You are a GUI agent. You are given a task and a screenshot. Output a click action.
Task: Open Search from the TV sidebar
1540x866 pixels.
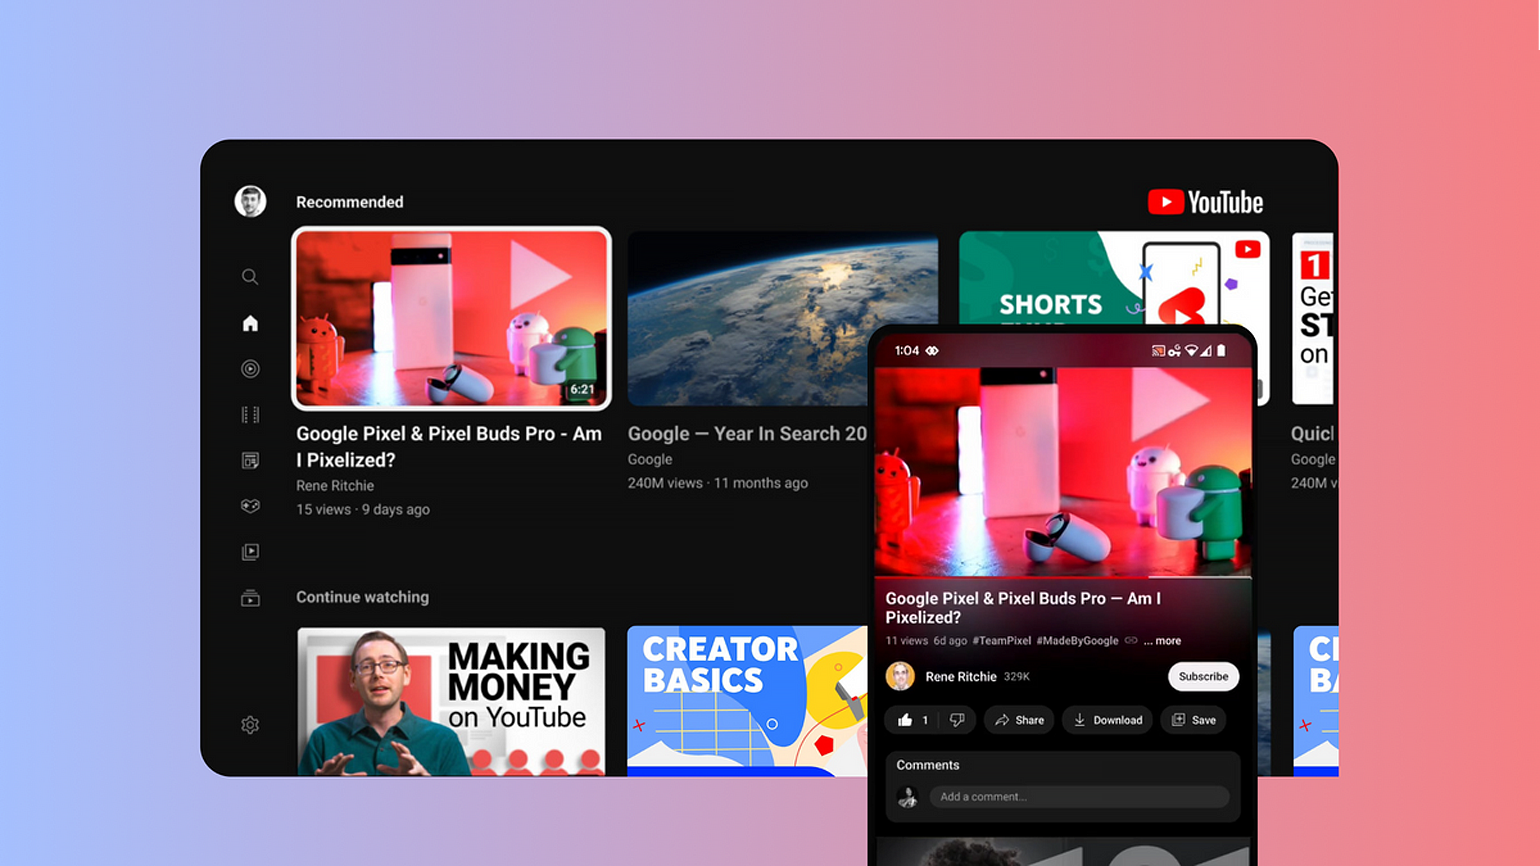[x=250, y=277]
